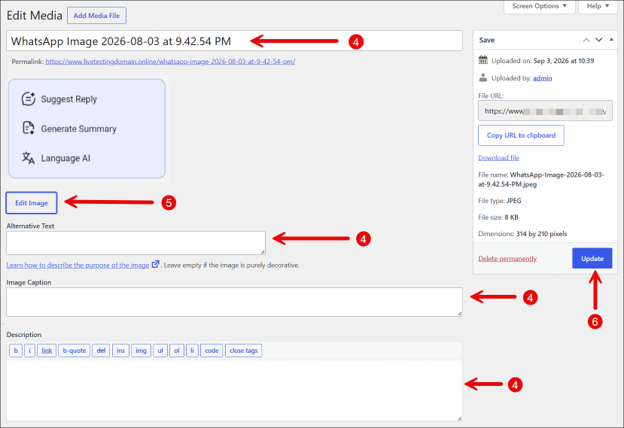
Task: Click Uploaded on Sep 3, 2026 text
Action: coord(543,61)
